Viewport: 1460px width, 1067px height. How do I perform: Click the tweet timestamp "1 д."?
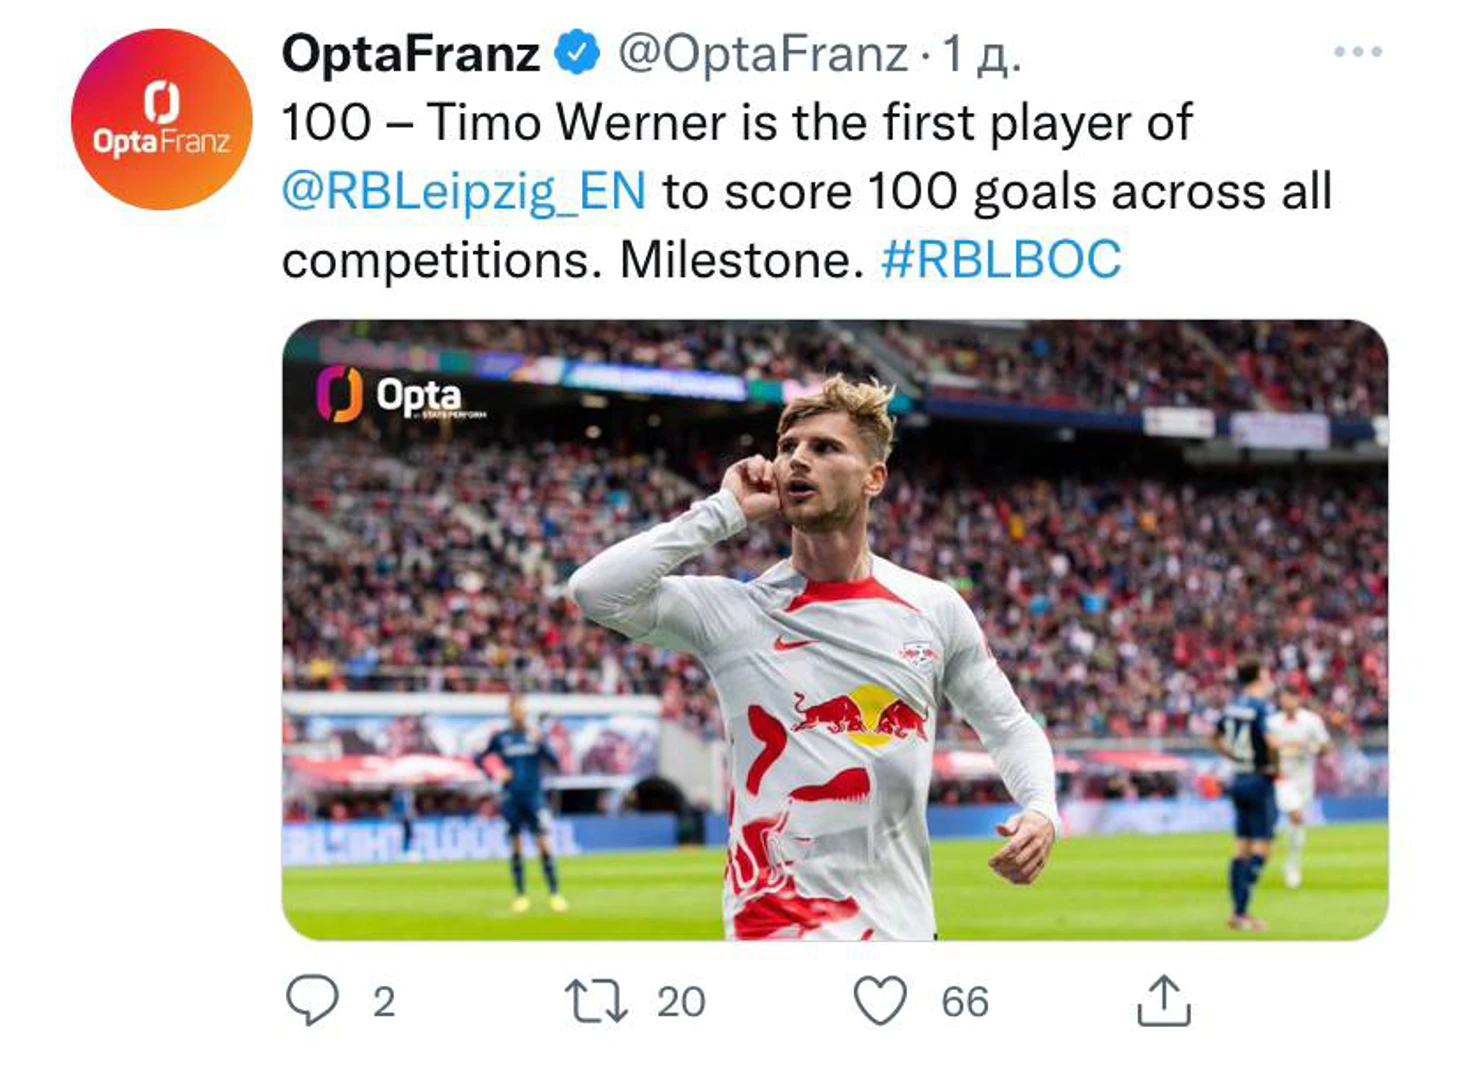point(982,54)
